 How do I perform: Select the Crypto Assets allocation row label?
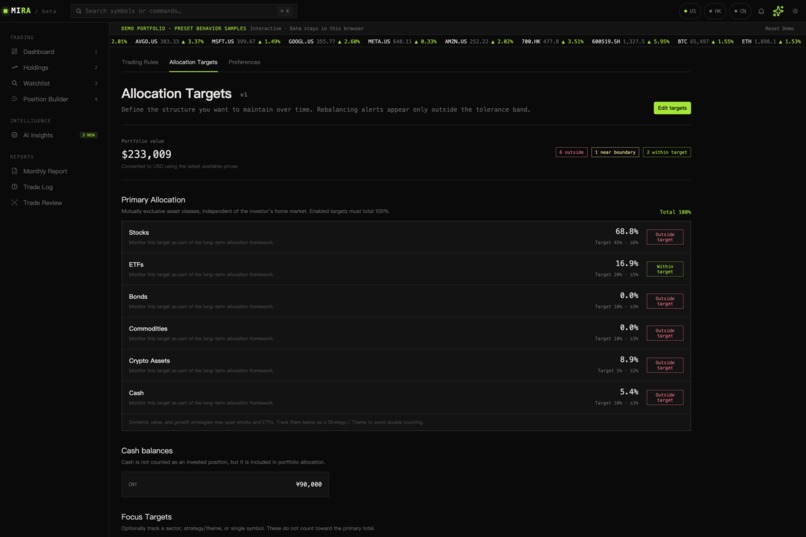coord(149,361)
